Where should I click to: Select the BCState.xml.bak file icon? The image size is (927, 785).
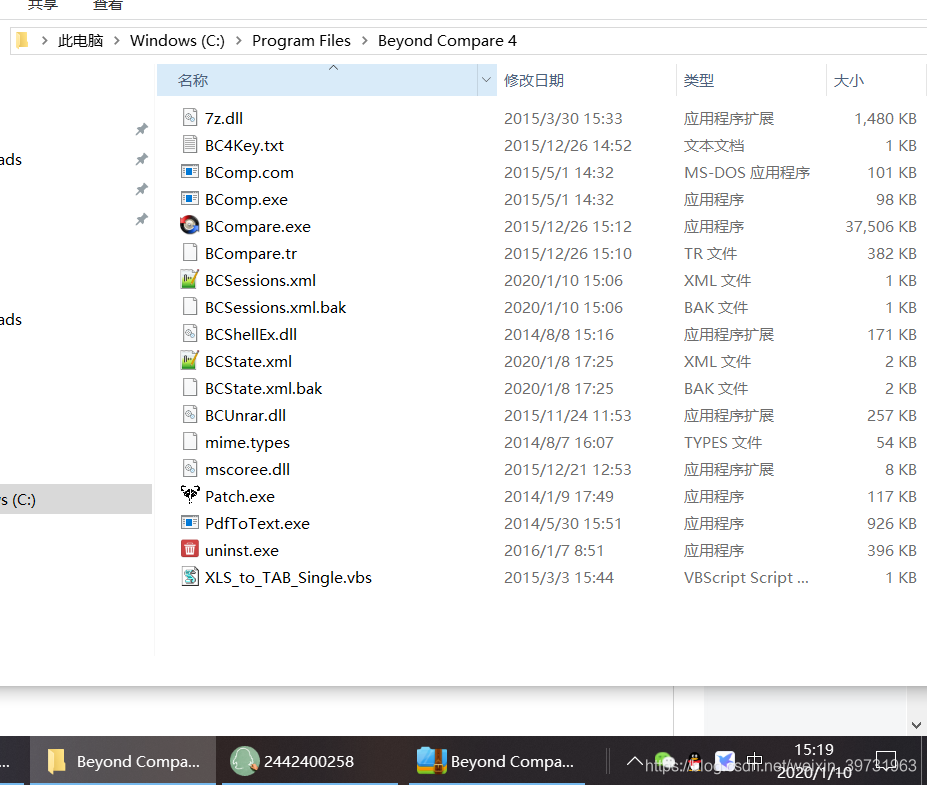click(x=190, y=387)
